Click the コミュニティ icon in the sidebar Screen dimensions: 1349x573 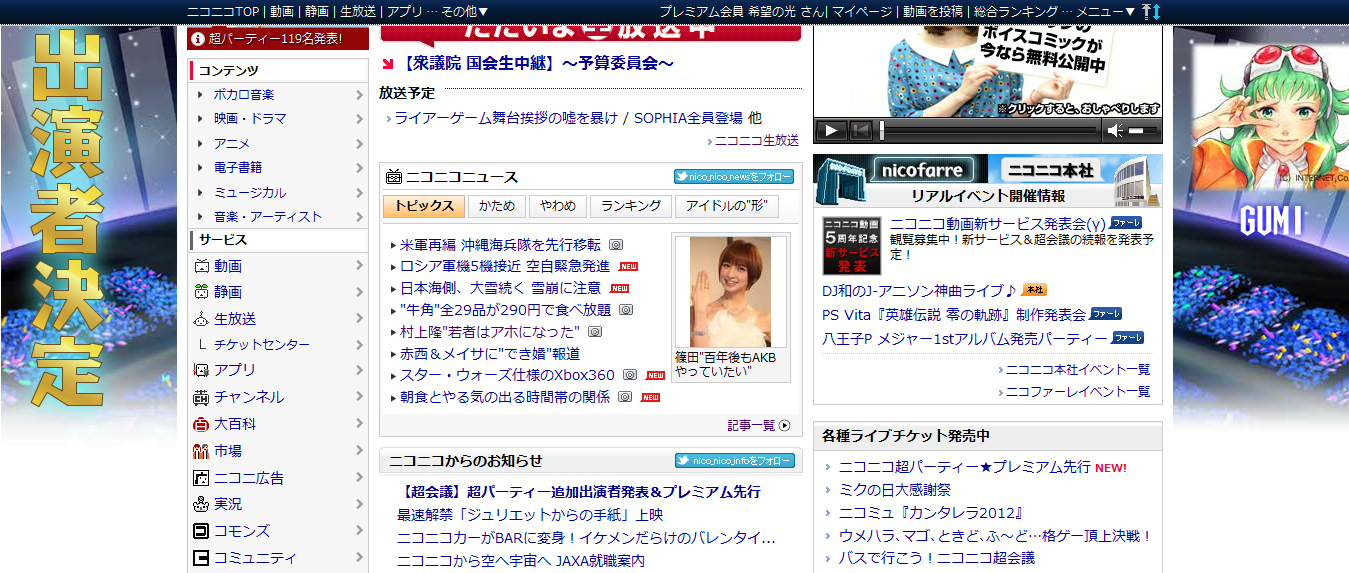click(201, 558)
